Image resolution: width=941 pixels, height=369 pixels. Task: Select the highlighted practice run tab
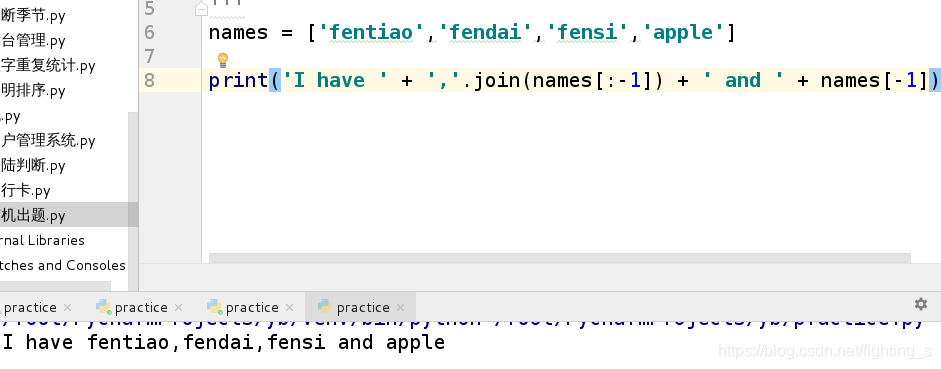(x=361, y=308)
